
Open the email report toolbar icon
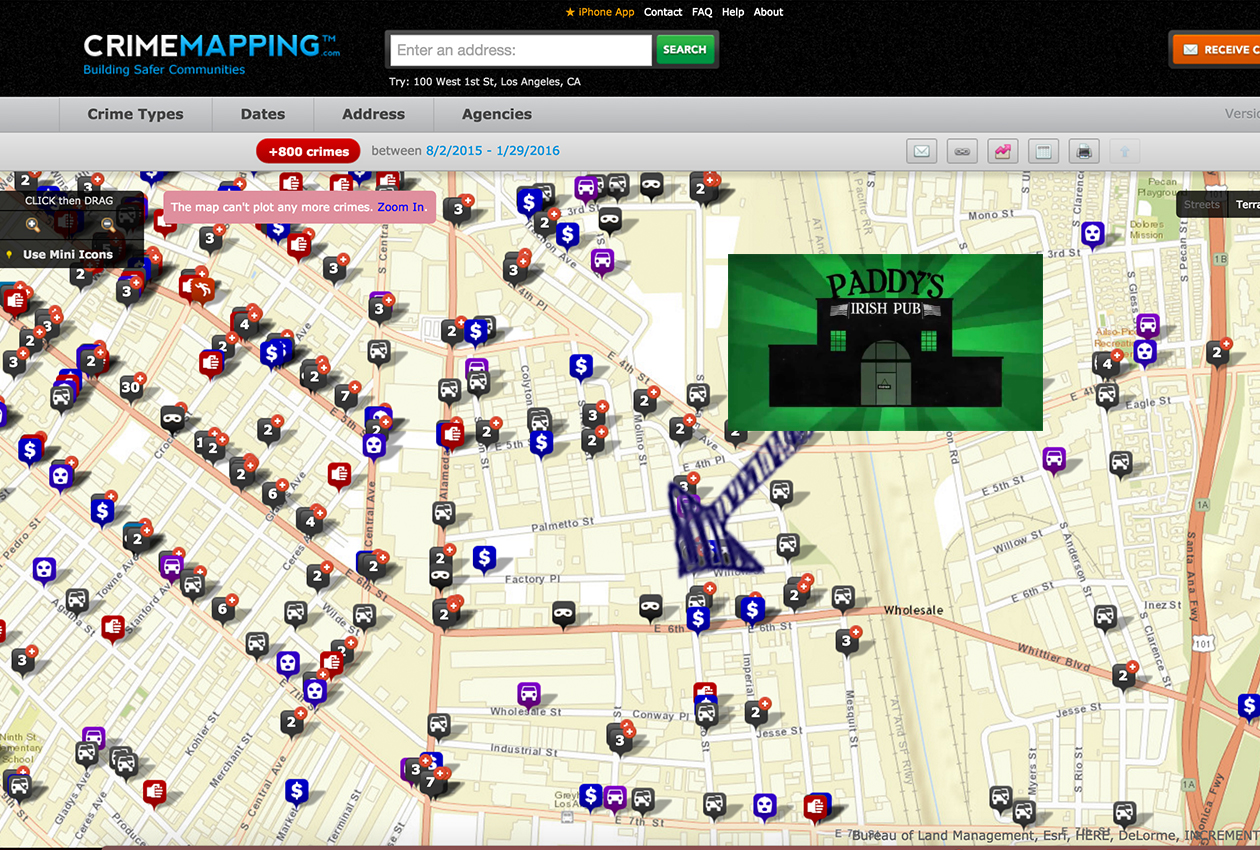point(922,152)
